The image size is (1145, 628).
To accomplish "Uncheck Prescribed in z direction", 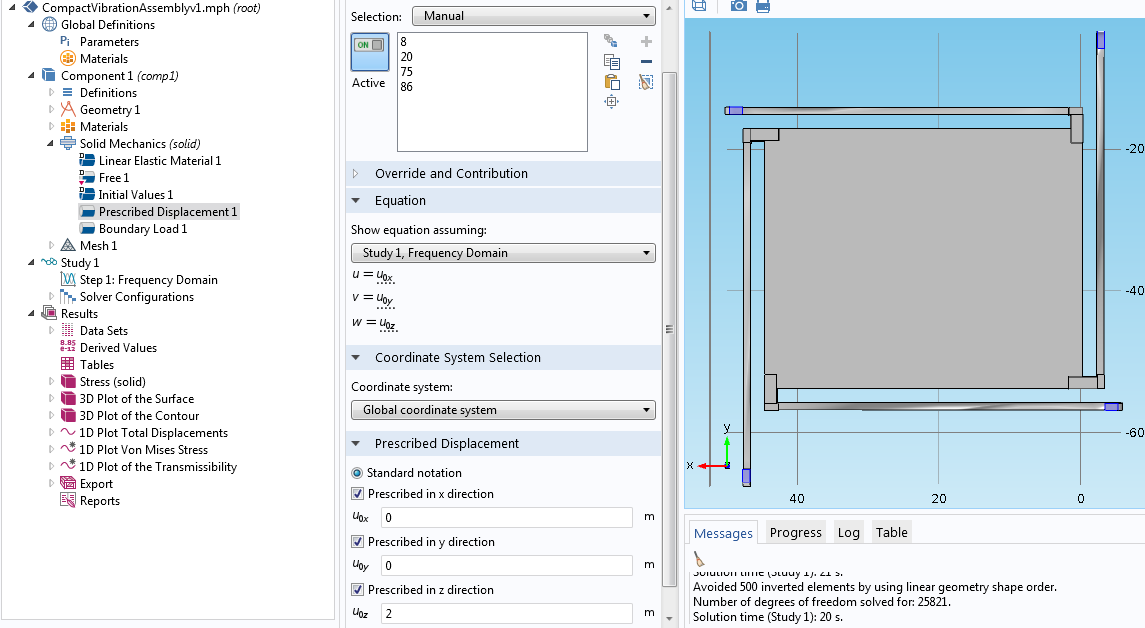I will pyautogui.click(x=358, y=590).
